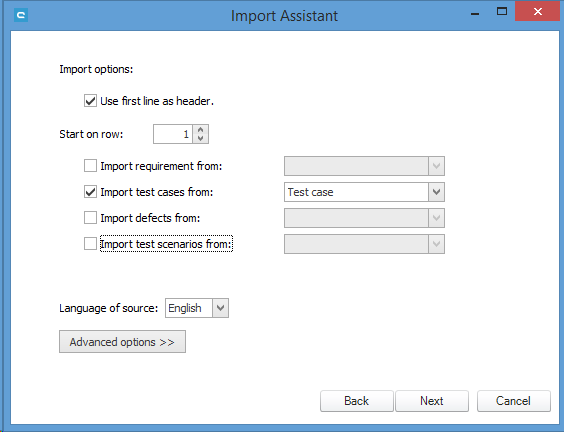
Task: Click the requirement source combo box
Action: [x=364, y=166]
